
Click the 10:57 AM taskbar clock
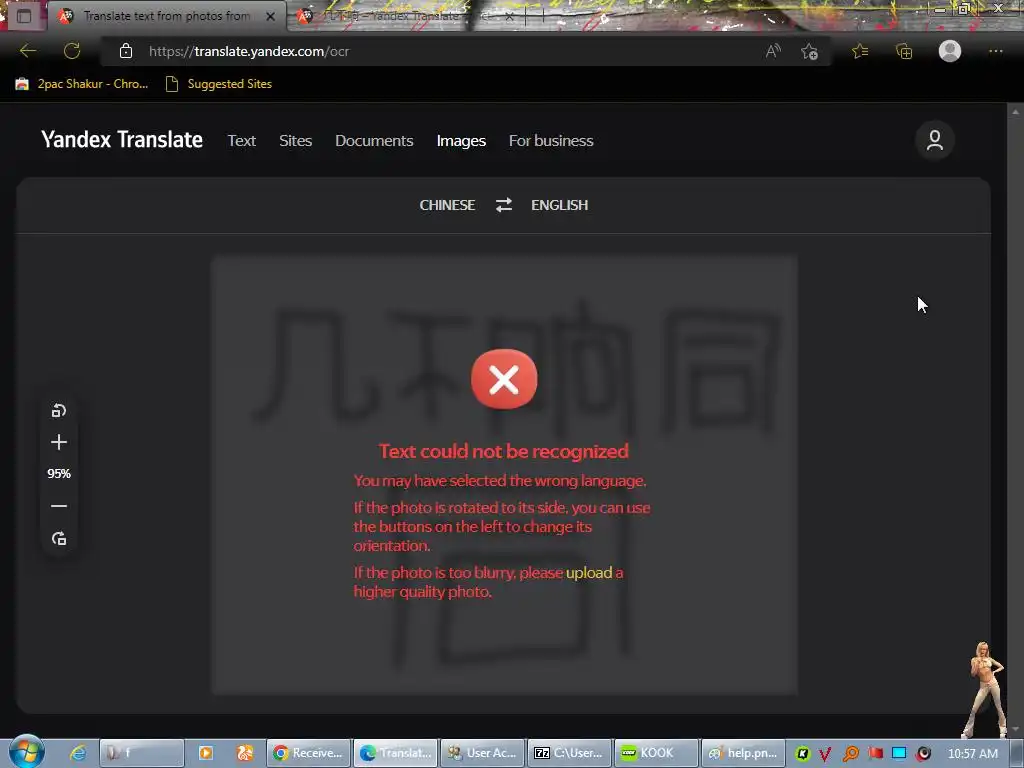click(972, 754)
